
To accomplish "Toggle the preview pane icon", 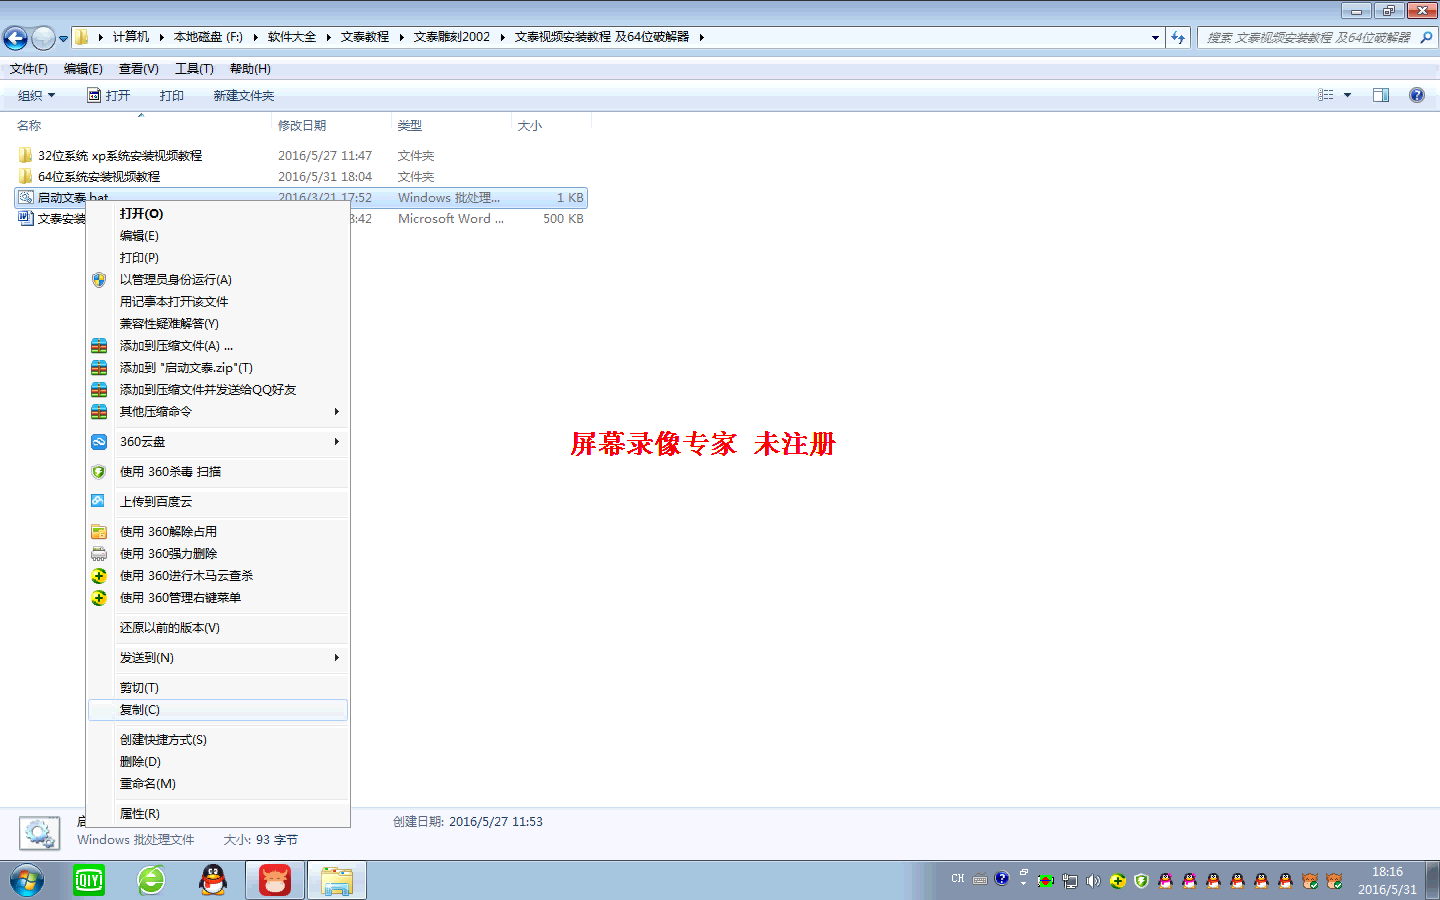I will [1381, 95].
